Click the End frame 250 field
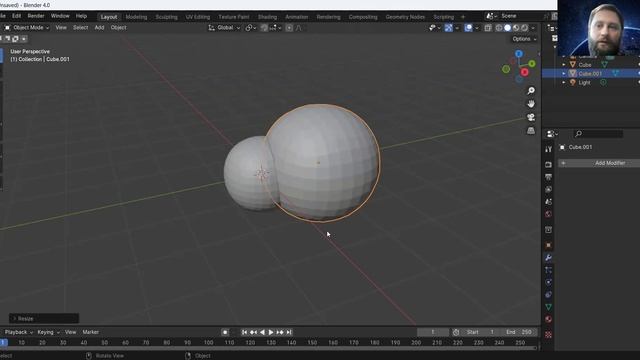Image resolution: width=640 pixels, height=360 pixels. [520, 332]
